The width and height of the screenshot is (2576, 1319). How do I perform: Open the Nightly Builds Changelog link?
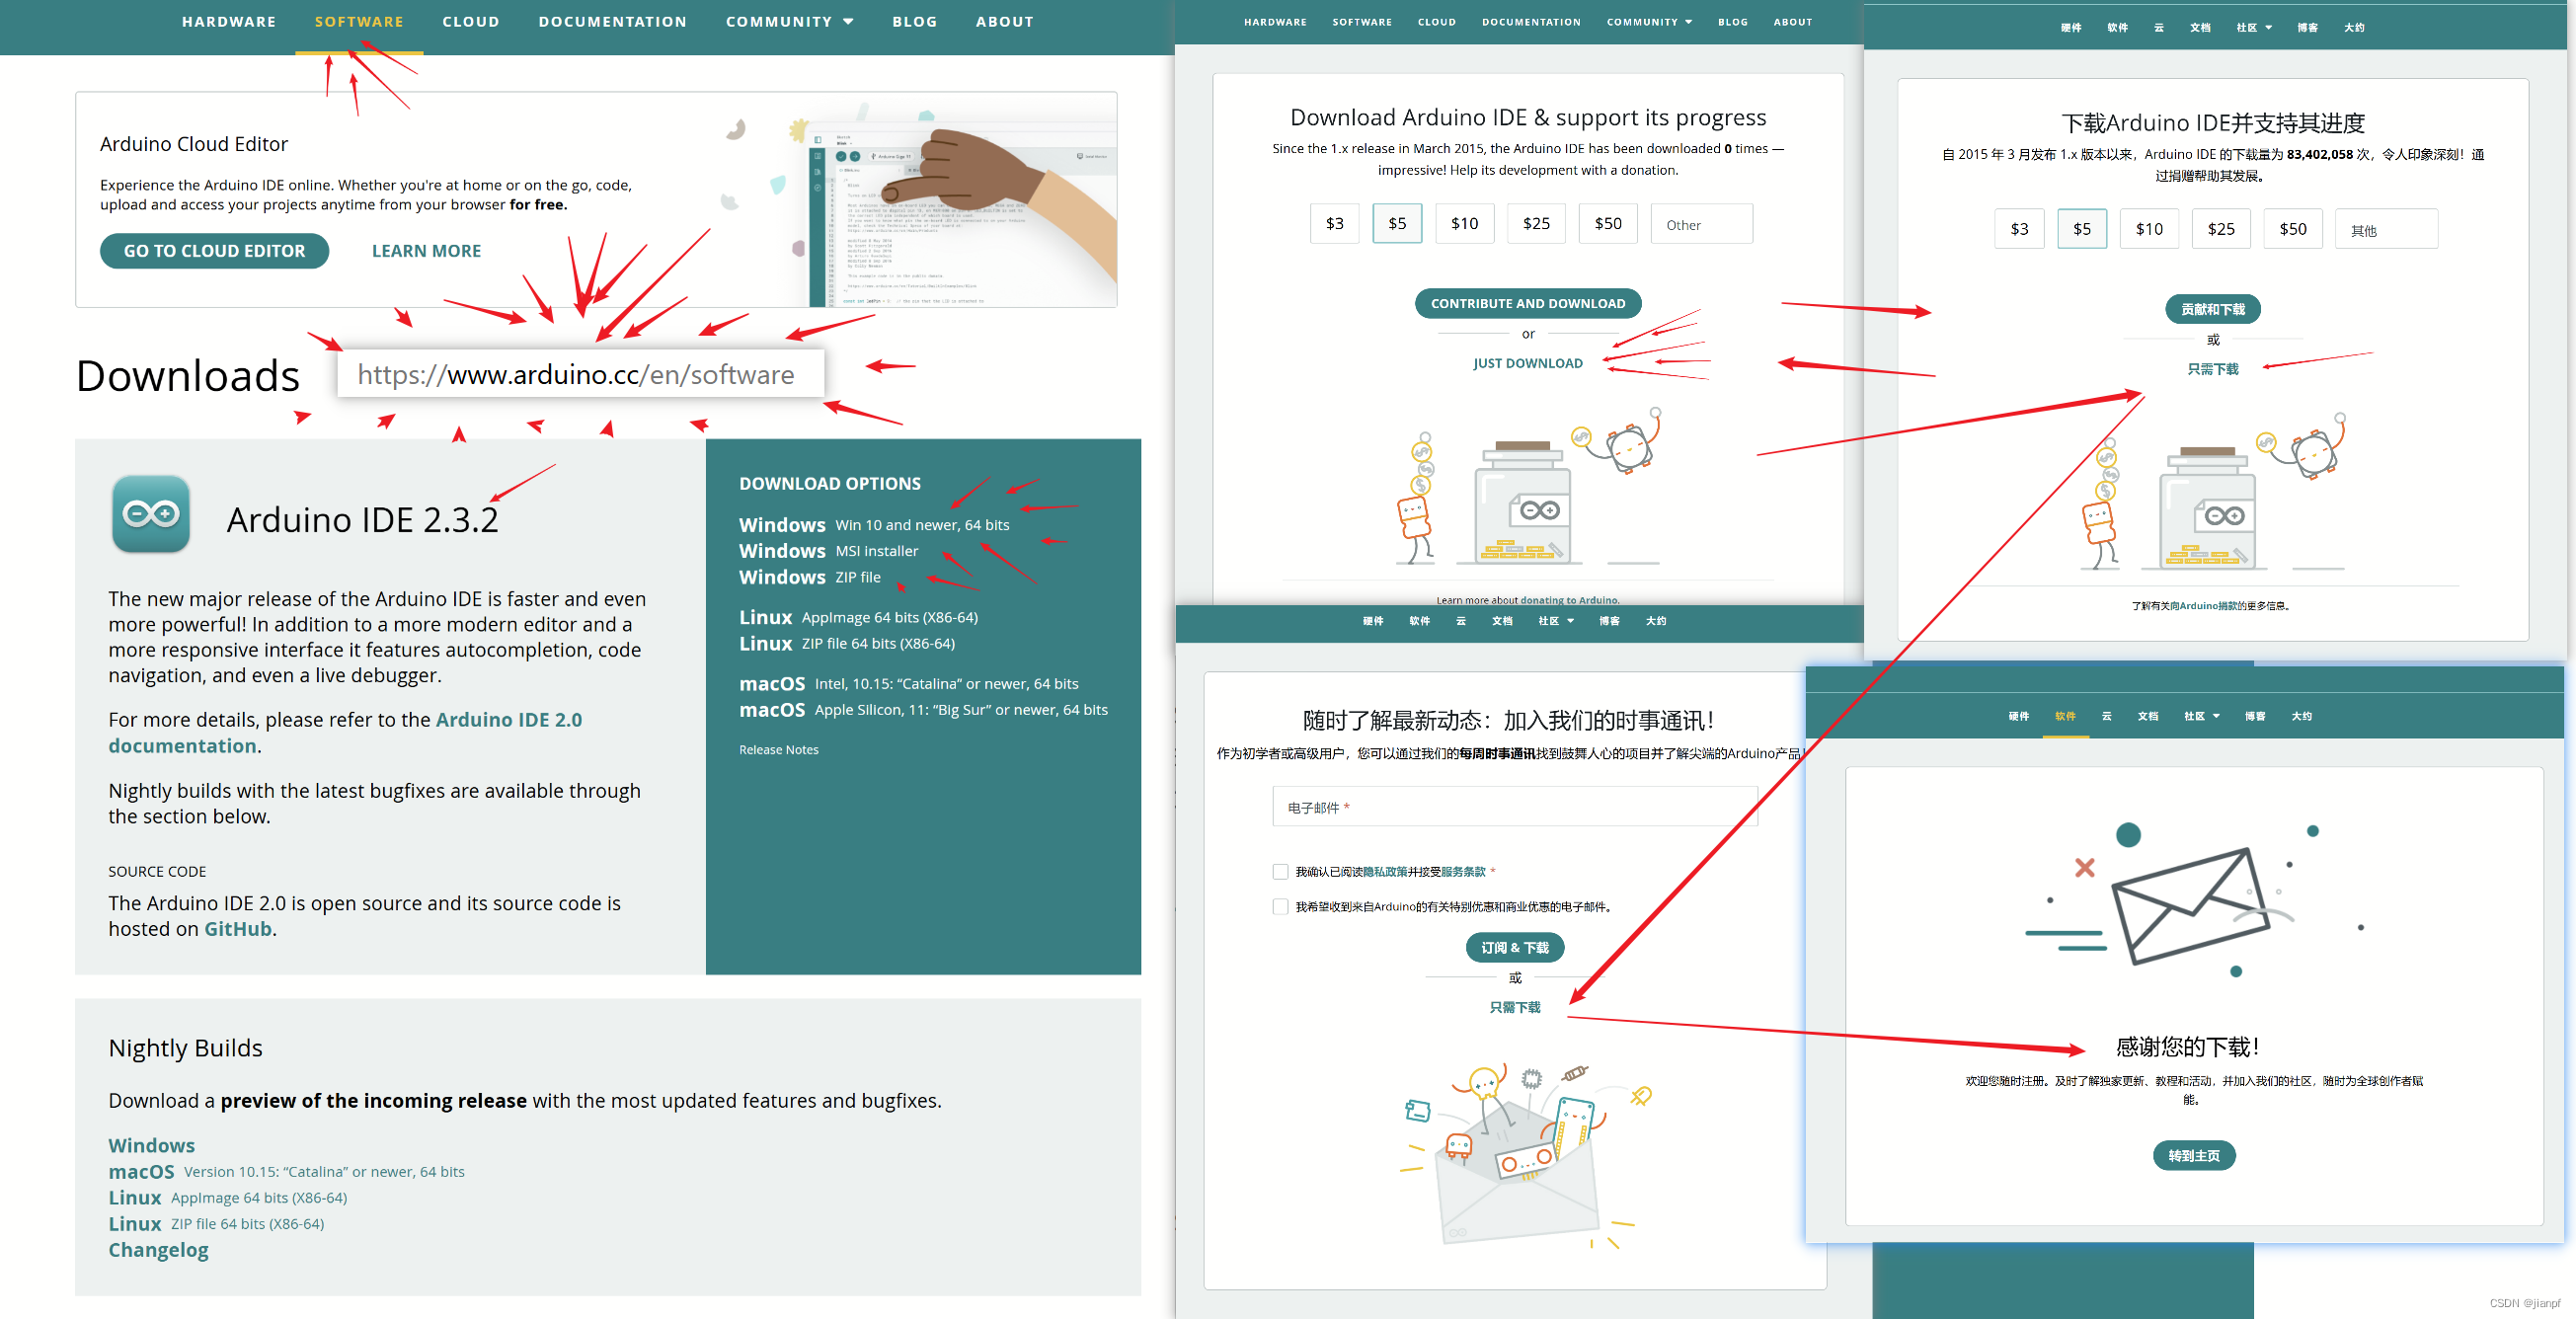158,1250
